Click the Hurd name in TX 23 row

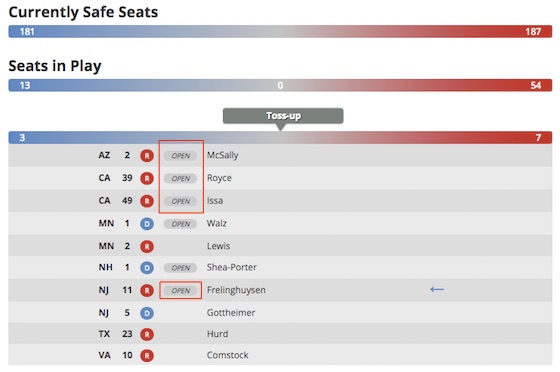point(218,334)
